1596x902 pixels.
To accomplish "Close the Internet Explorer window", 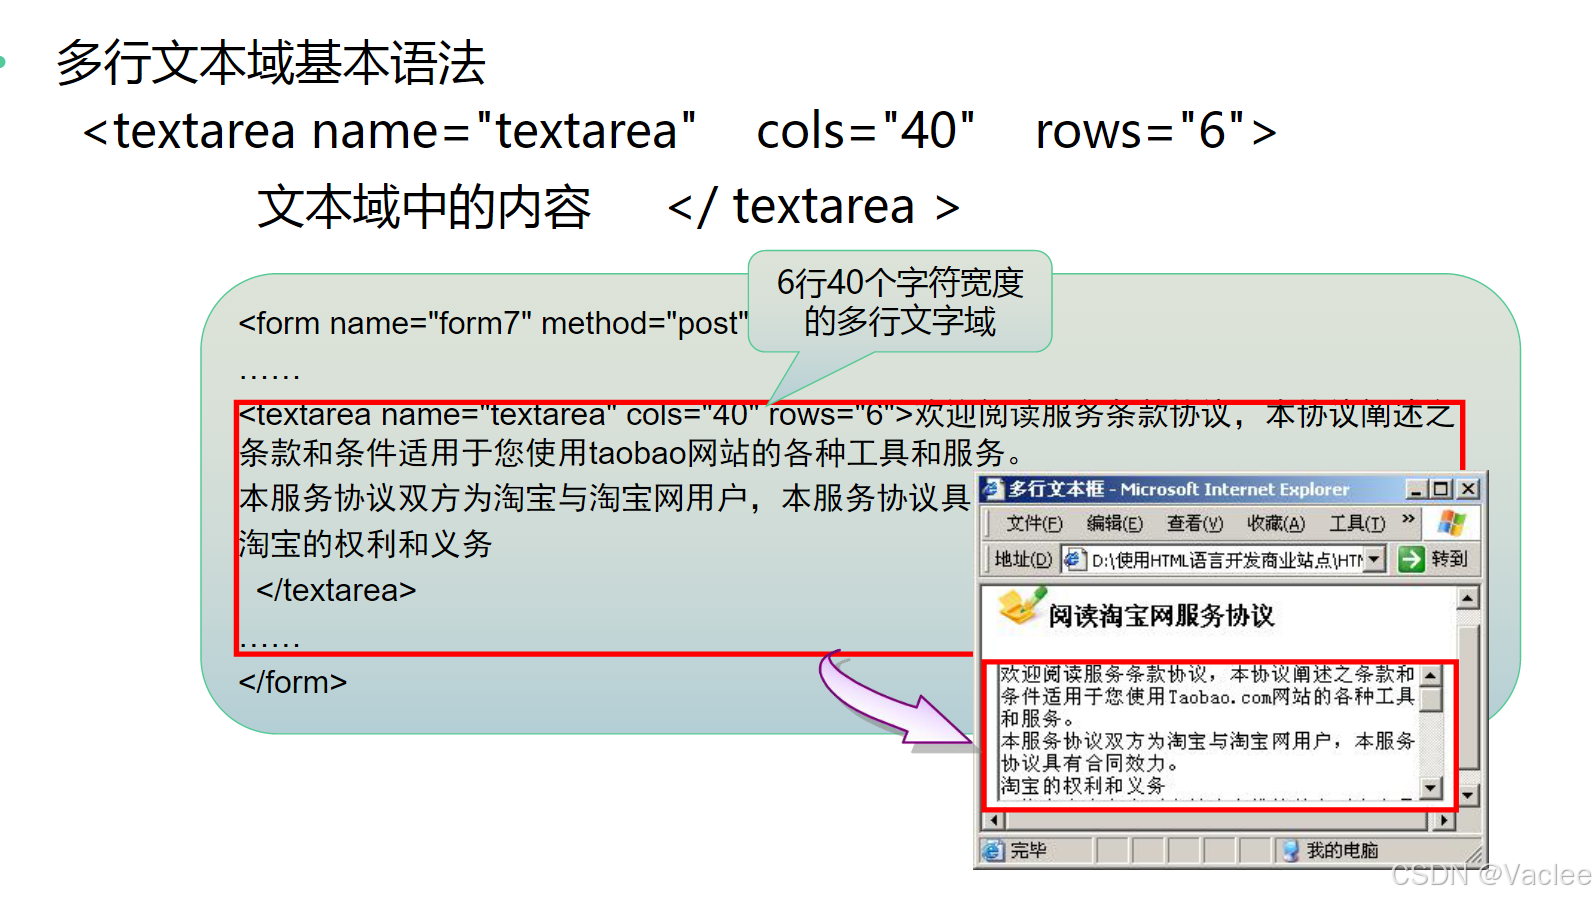I will pos(1467,489).
